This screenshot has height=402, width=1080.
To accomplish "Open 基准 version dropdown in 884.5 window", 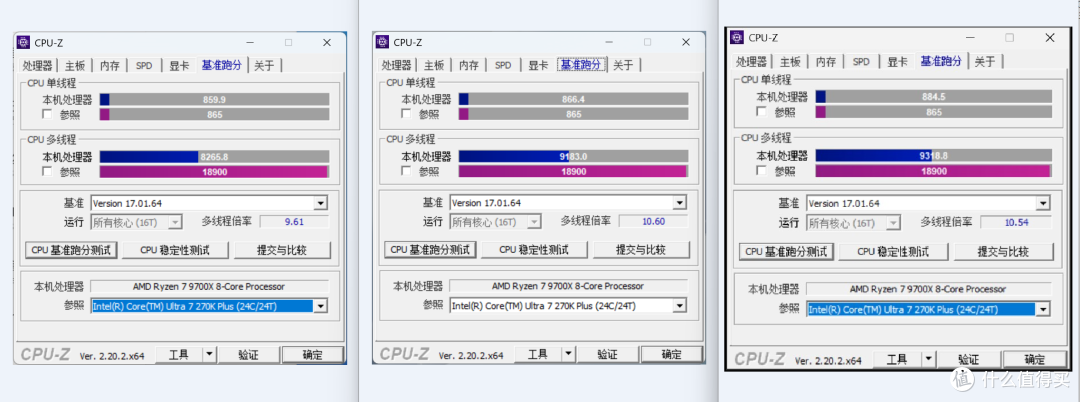I will (x=1043, y=204).
